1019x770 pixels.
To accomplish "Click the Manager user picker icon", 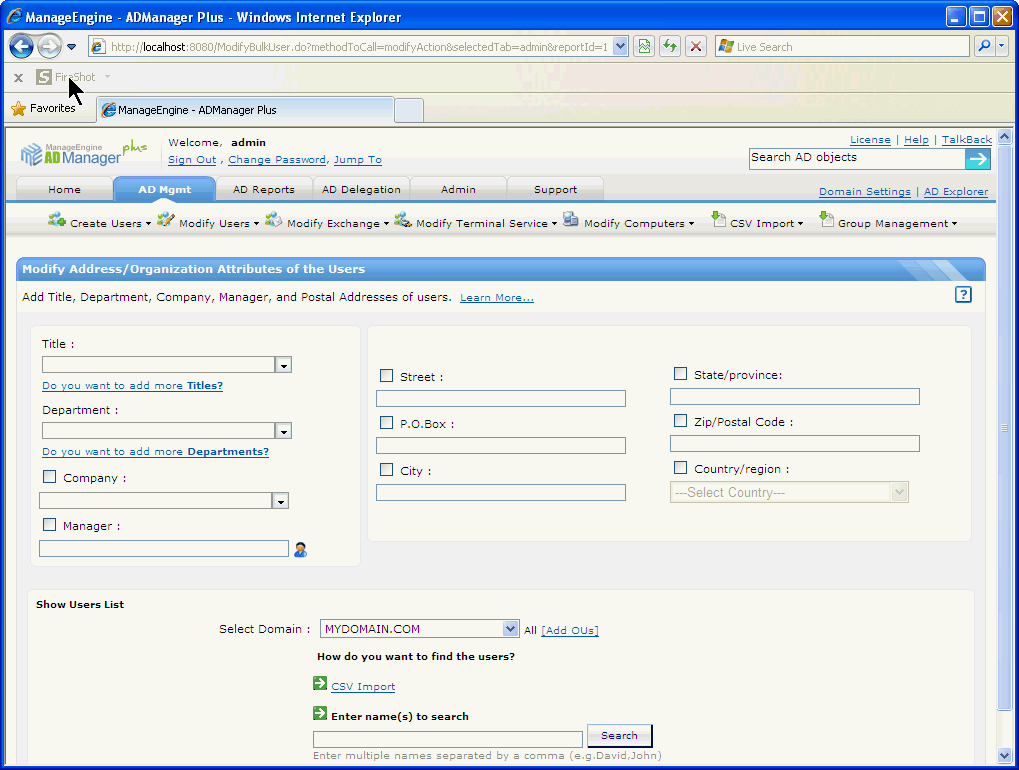I will pyautogui.click(x=300, y=550).
